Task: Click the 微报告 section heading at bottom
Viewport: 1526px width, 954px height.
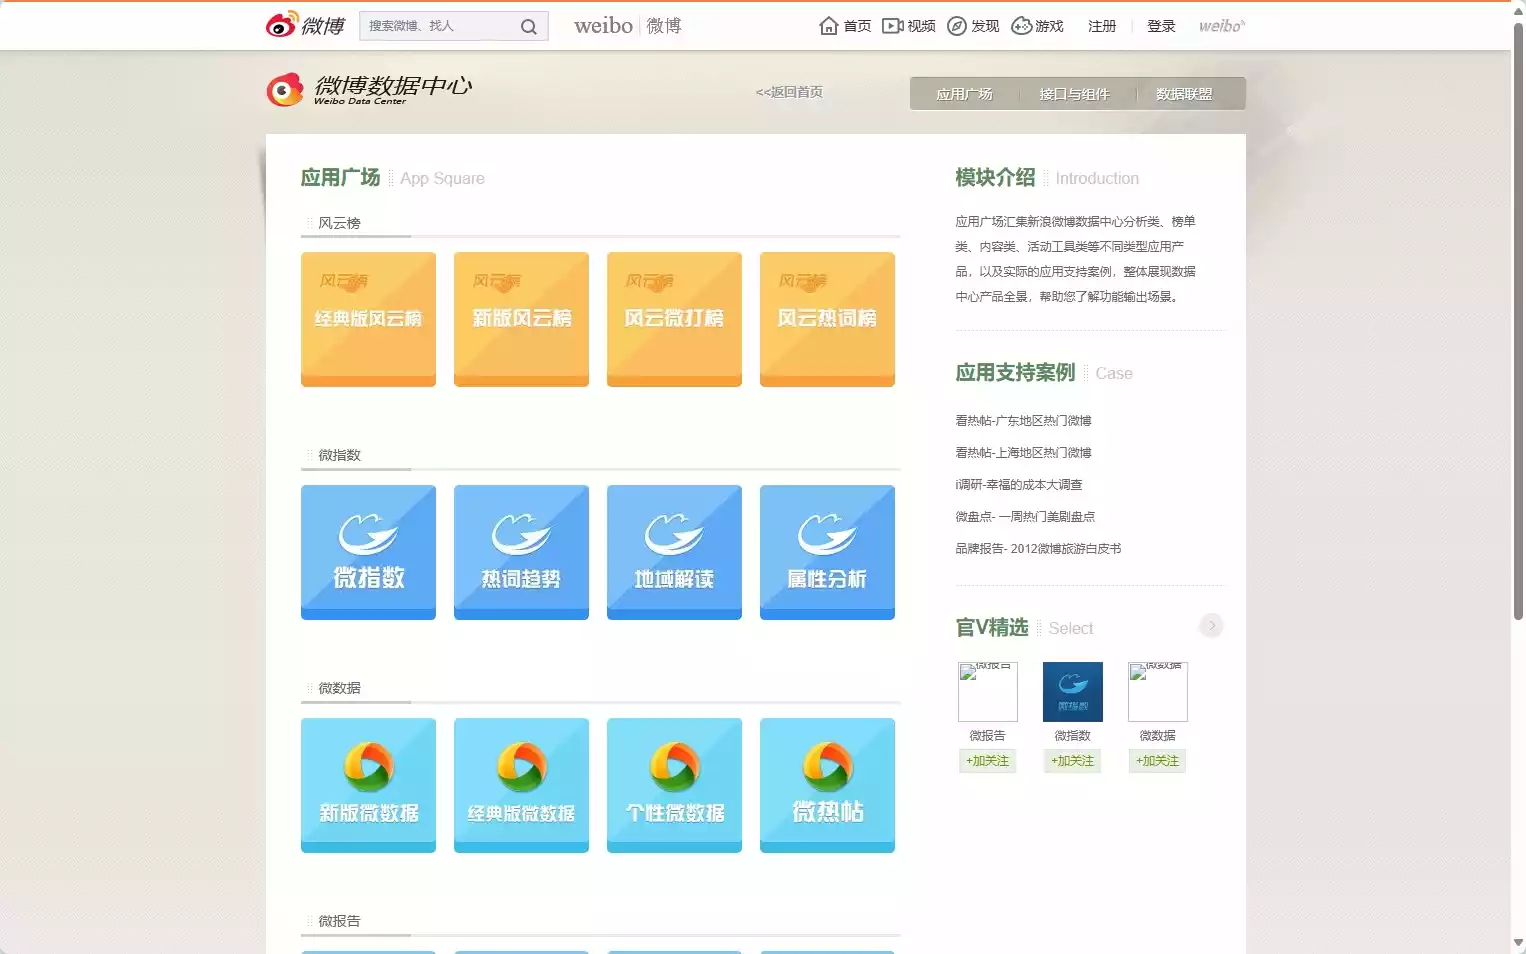Action: pyautogui.click(x=339, y=921)
